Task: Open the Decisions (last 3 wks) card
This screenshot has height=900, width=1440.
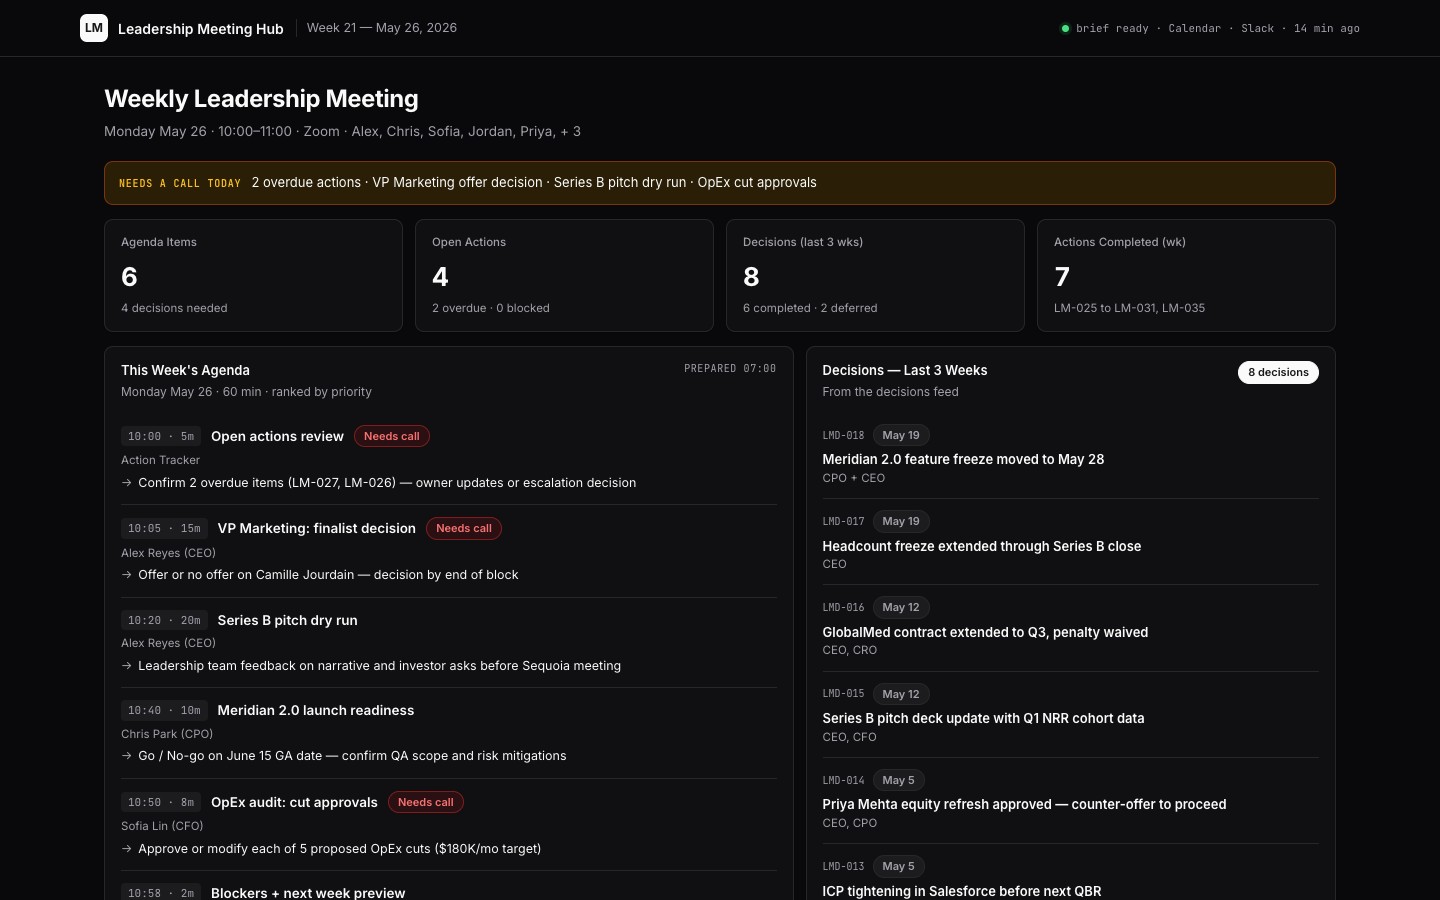Action: tap(875, 275)
